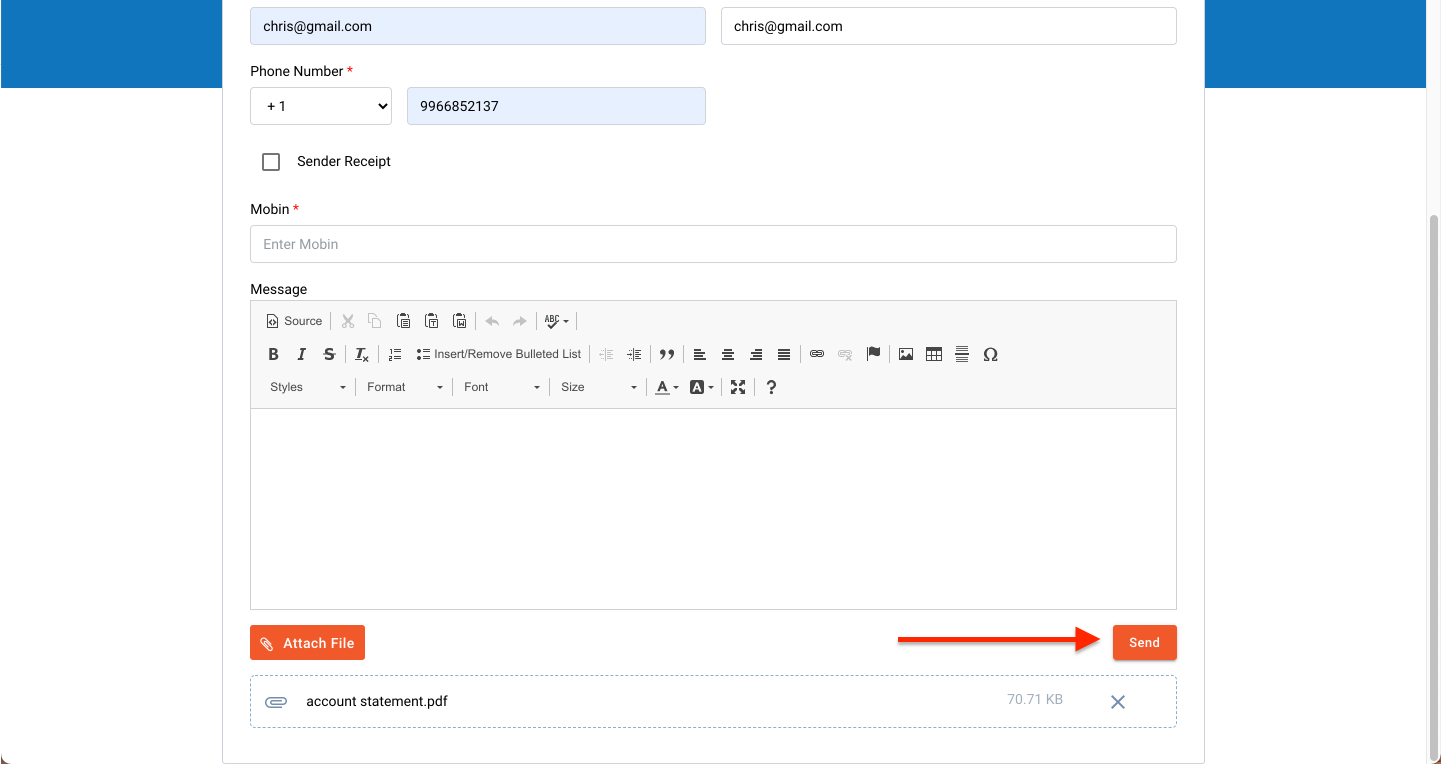Switch editor to Source view
This screenshot has height=764, width=1441.
click(x=294, y=321)
